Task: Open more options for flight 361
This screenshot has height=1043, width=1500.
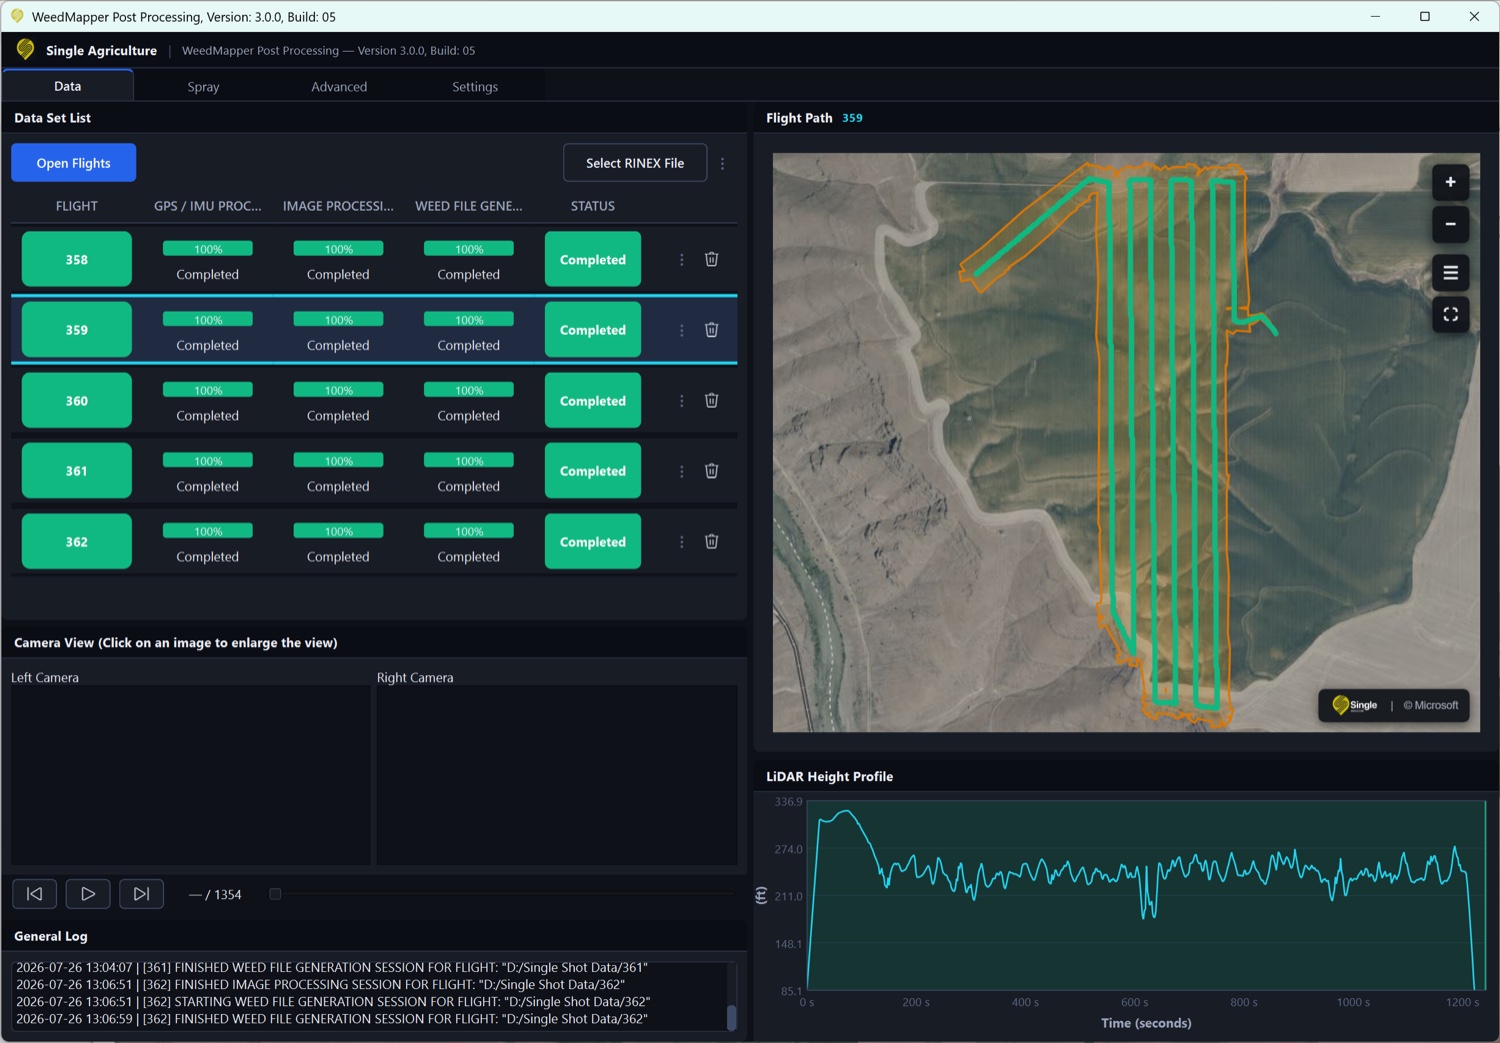Action: point(682,471)
